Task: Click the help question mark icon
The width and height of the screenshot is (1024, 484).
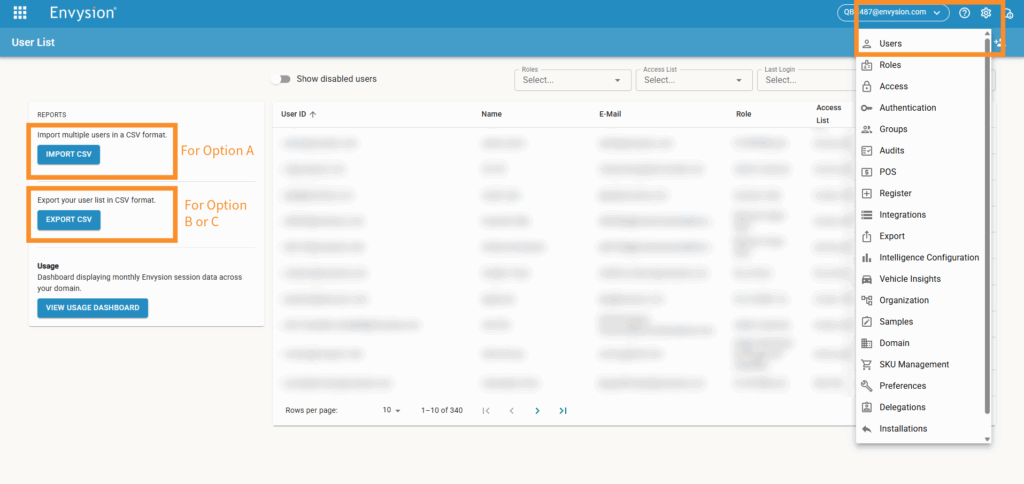Action: coord(964,13)
